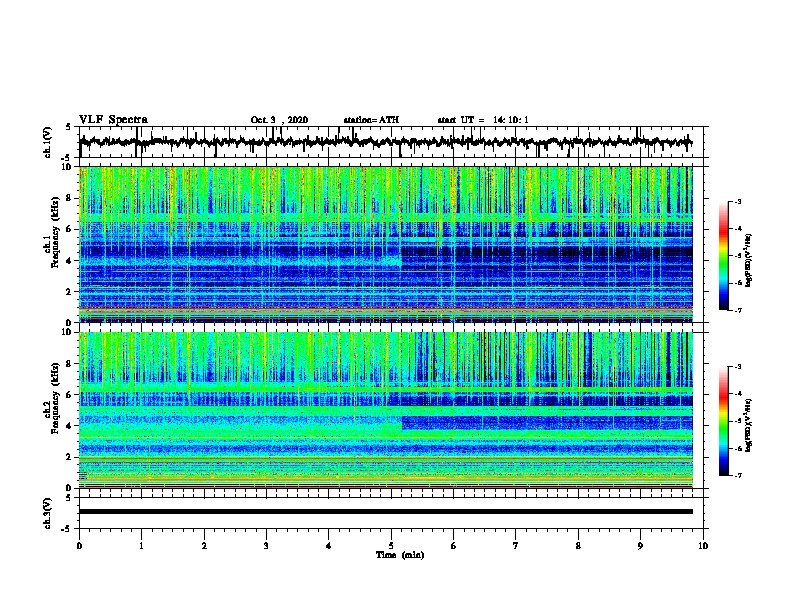Click the ch.2 "Frequency (kHz)" axis label
The width and height of the screenshot is (792, 612).
(54, 398)
